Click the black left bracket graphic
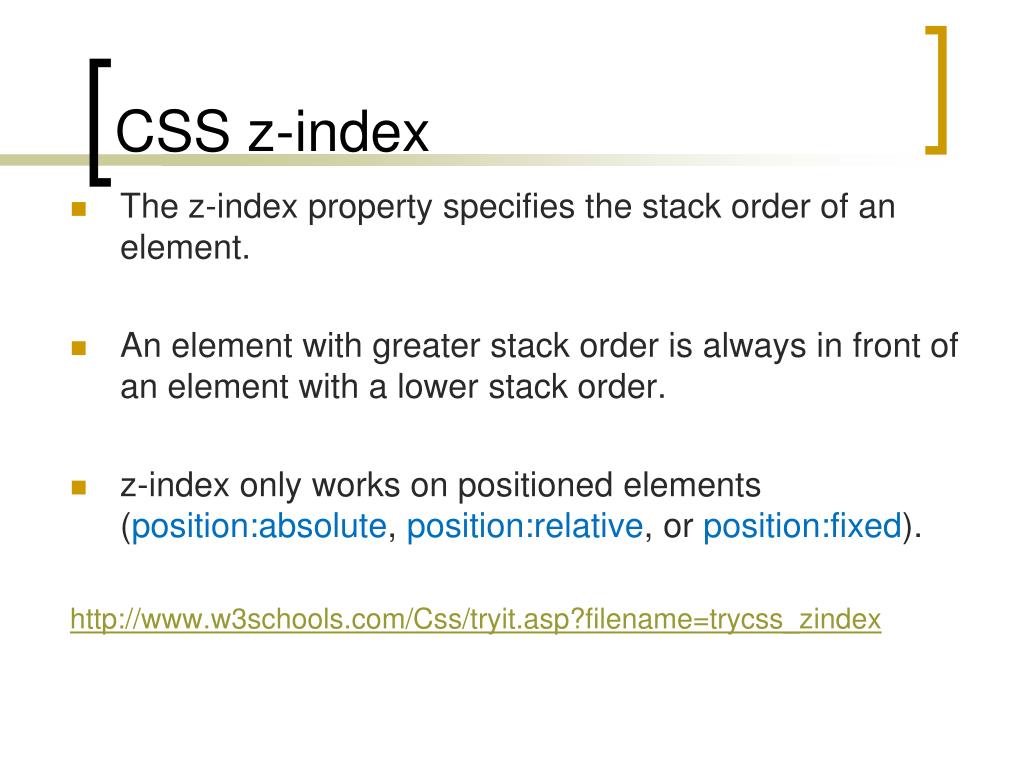This screenshot has width=1024, height=768. (100, 122)
